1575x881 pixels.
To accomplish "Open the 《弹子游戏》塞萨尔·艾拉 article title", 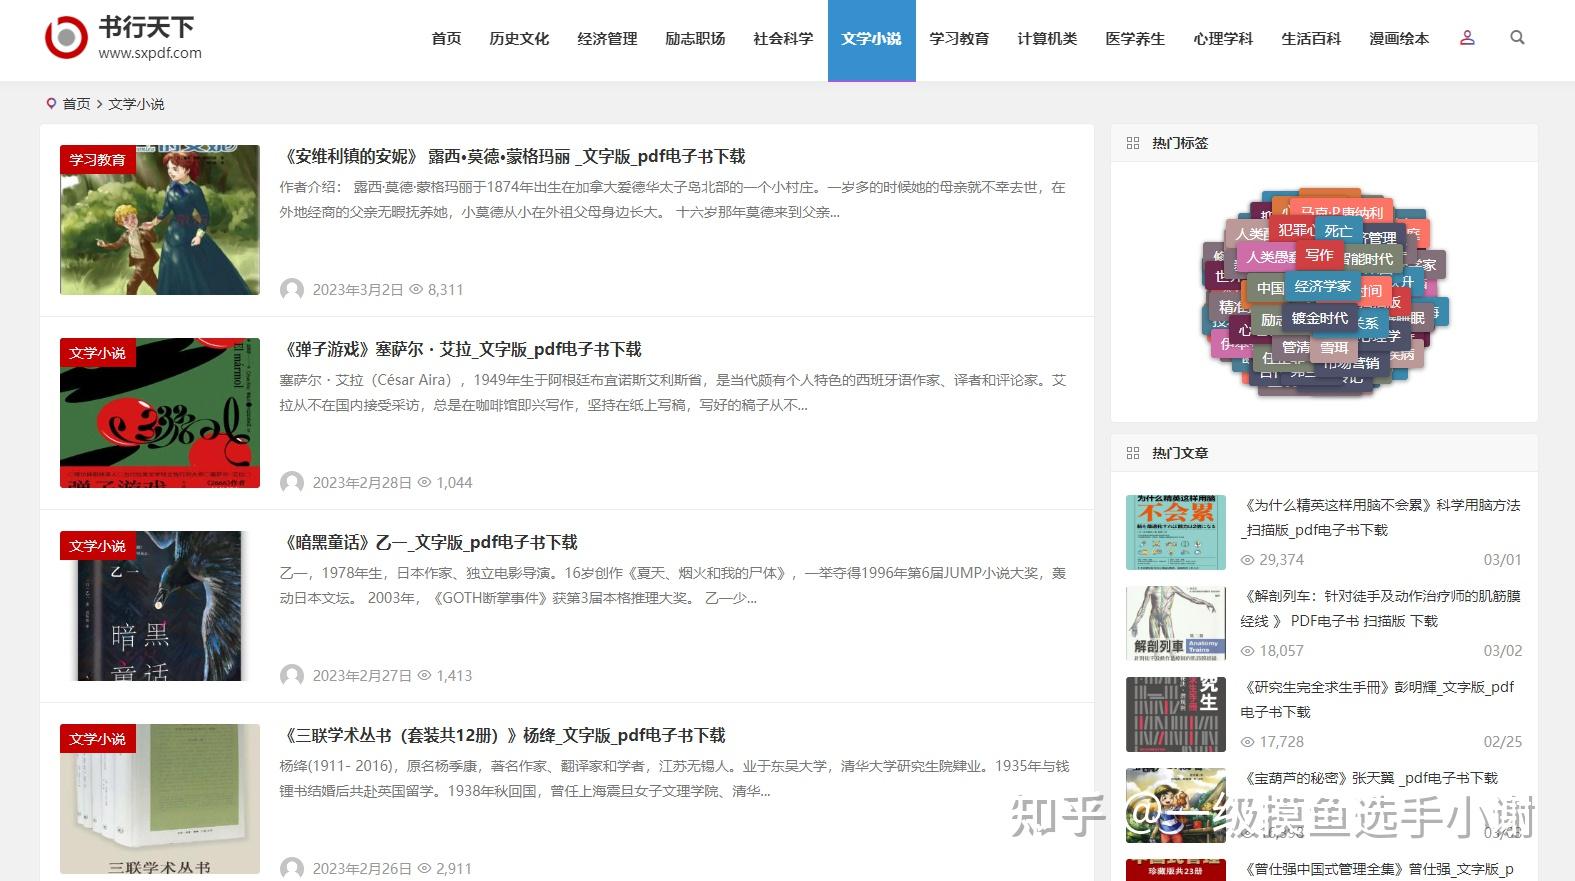I will (461, 350).
